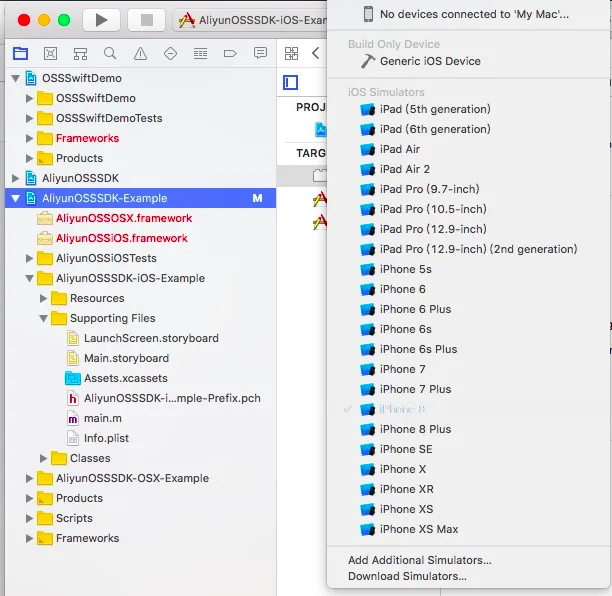Expand the red Frameworks folder
The image size is (612, 596).
coord(29,138)
